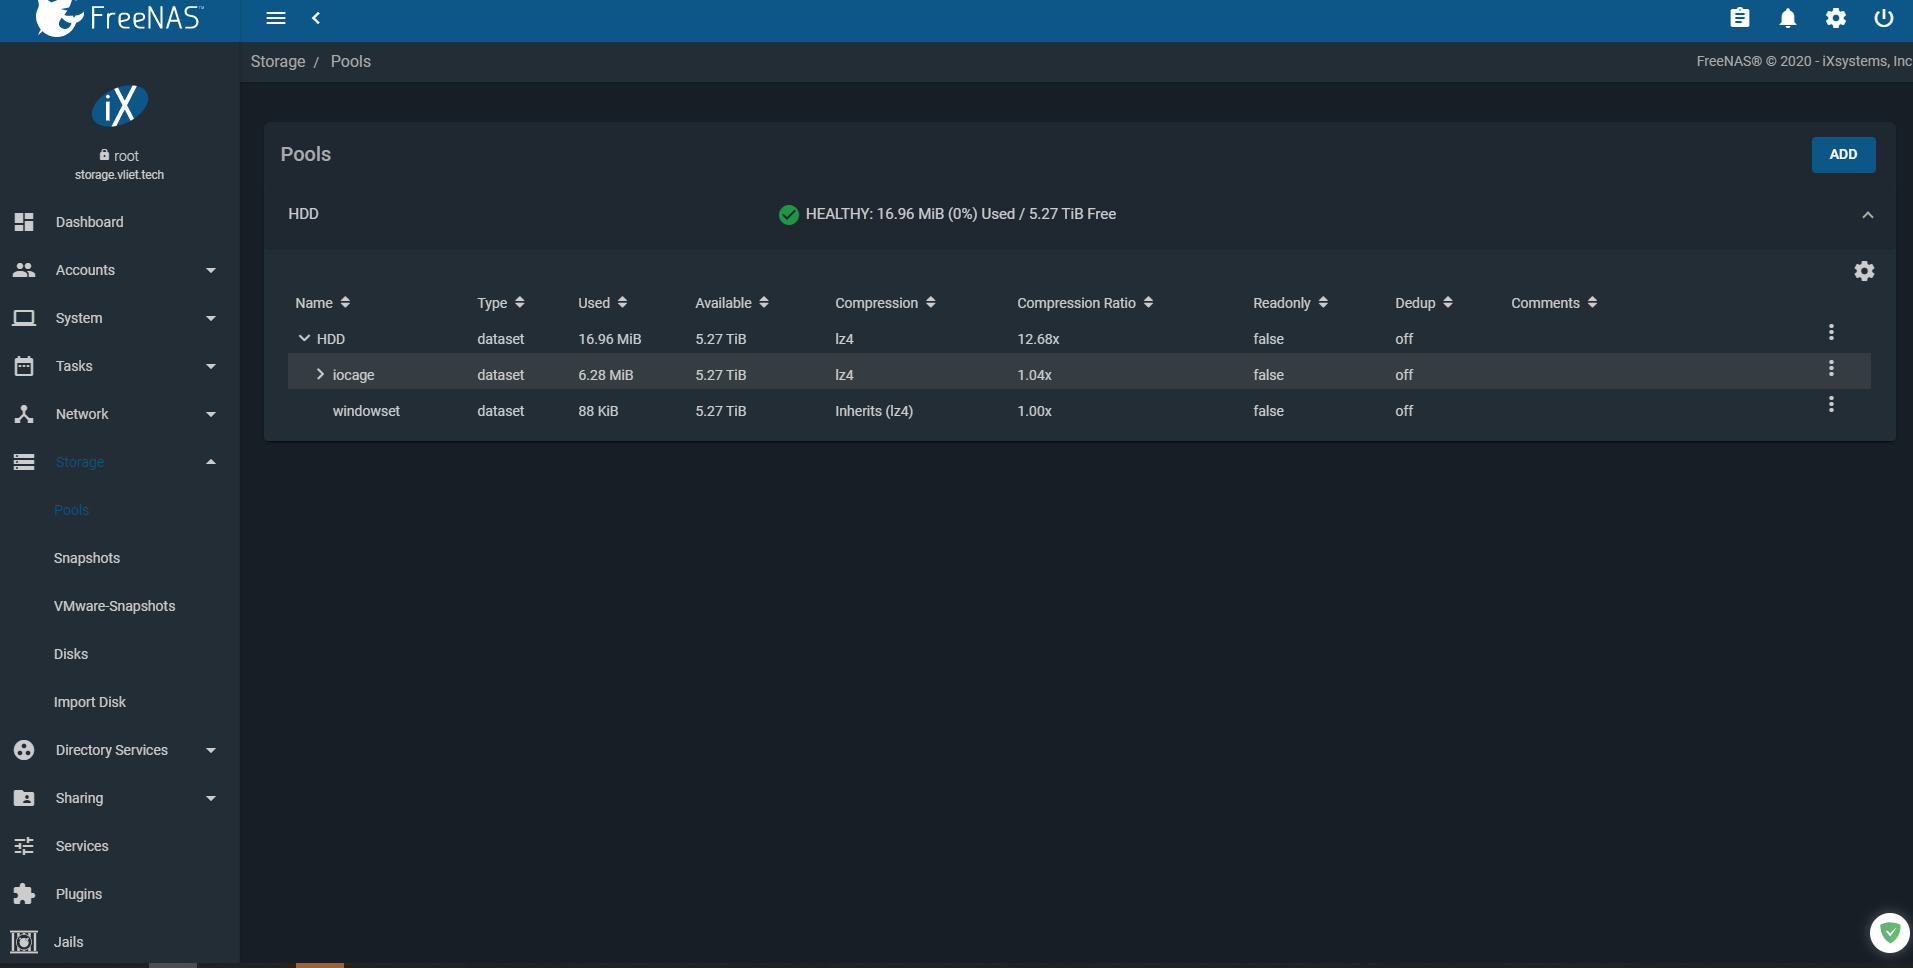Open actions menu for windowset dataset
The width and height of the screenshot is (1913, 968).
point(1831,404)
